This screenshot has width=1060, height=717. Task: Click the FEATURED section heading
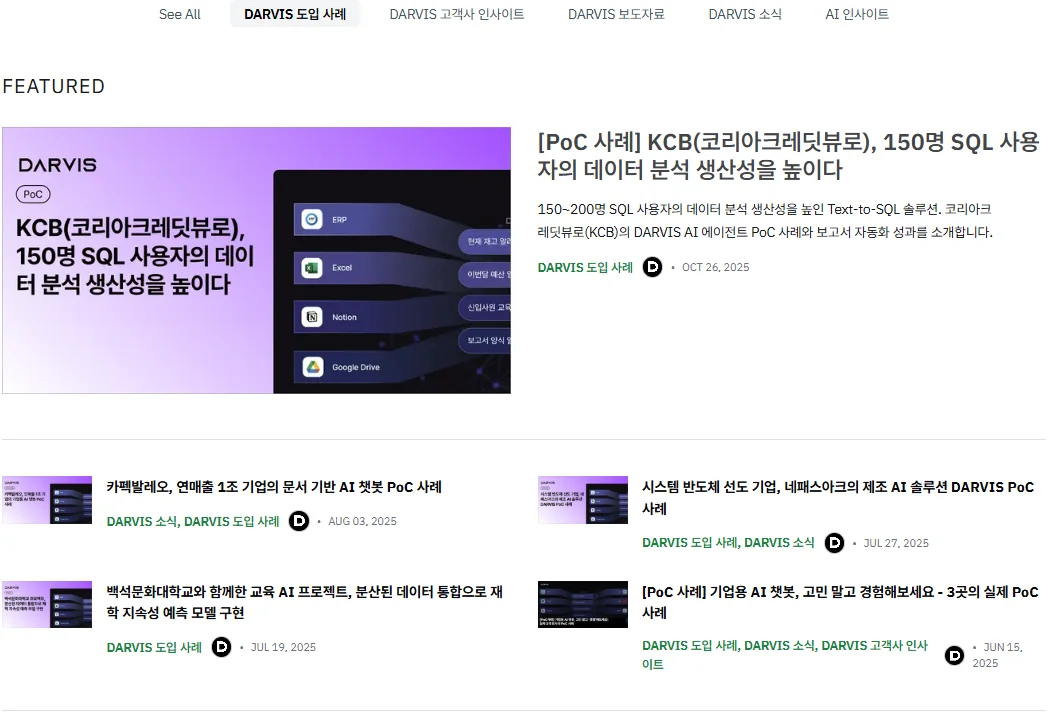(x=53, y=86)
